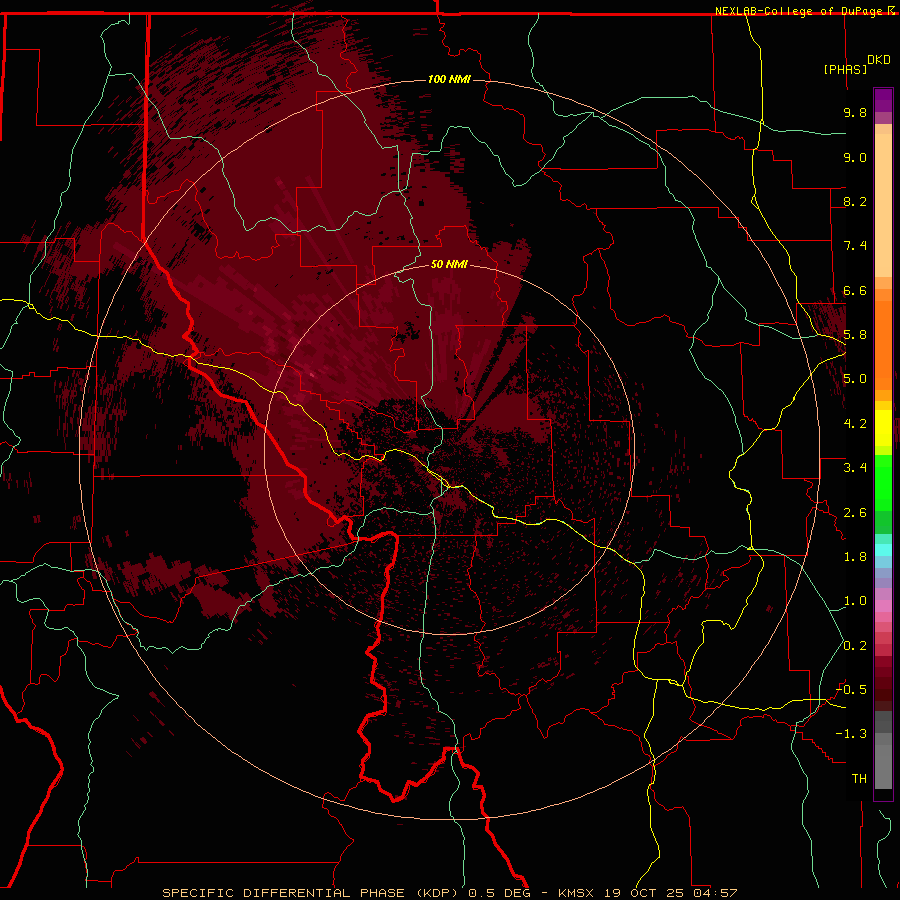Click the product caption at the bottom

[449, 893]
